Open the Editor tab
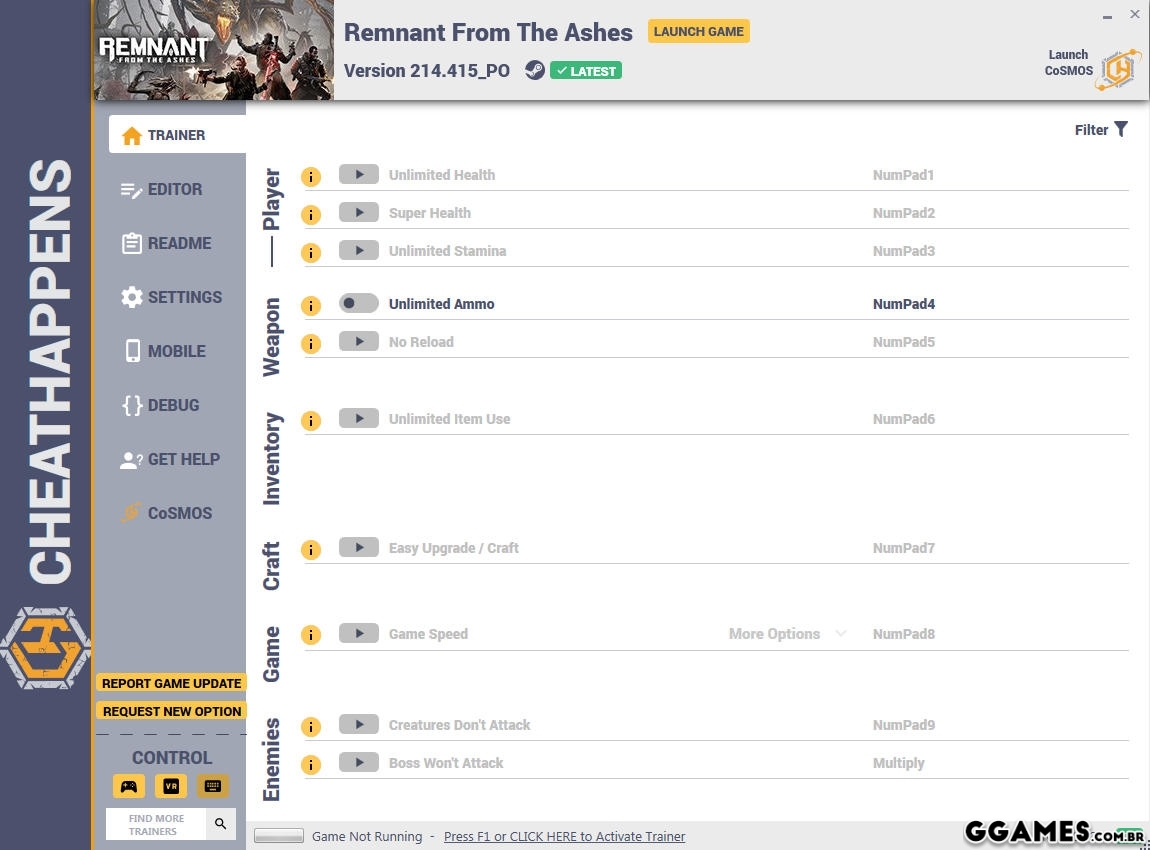Image resolution: width=1150 pixels, height=850 pixels. [x=175, y=189]
